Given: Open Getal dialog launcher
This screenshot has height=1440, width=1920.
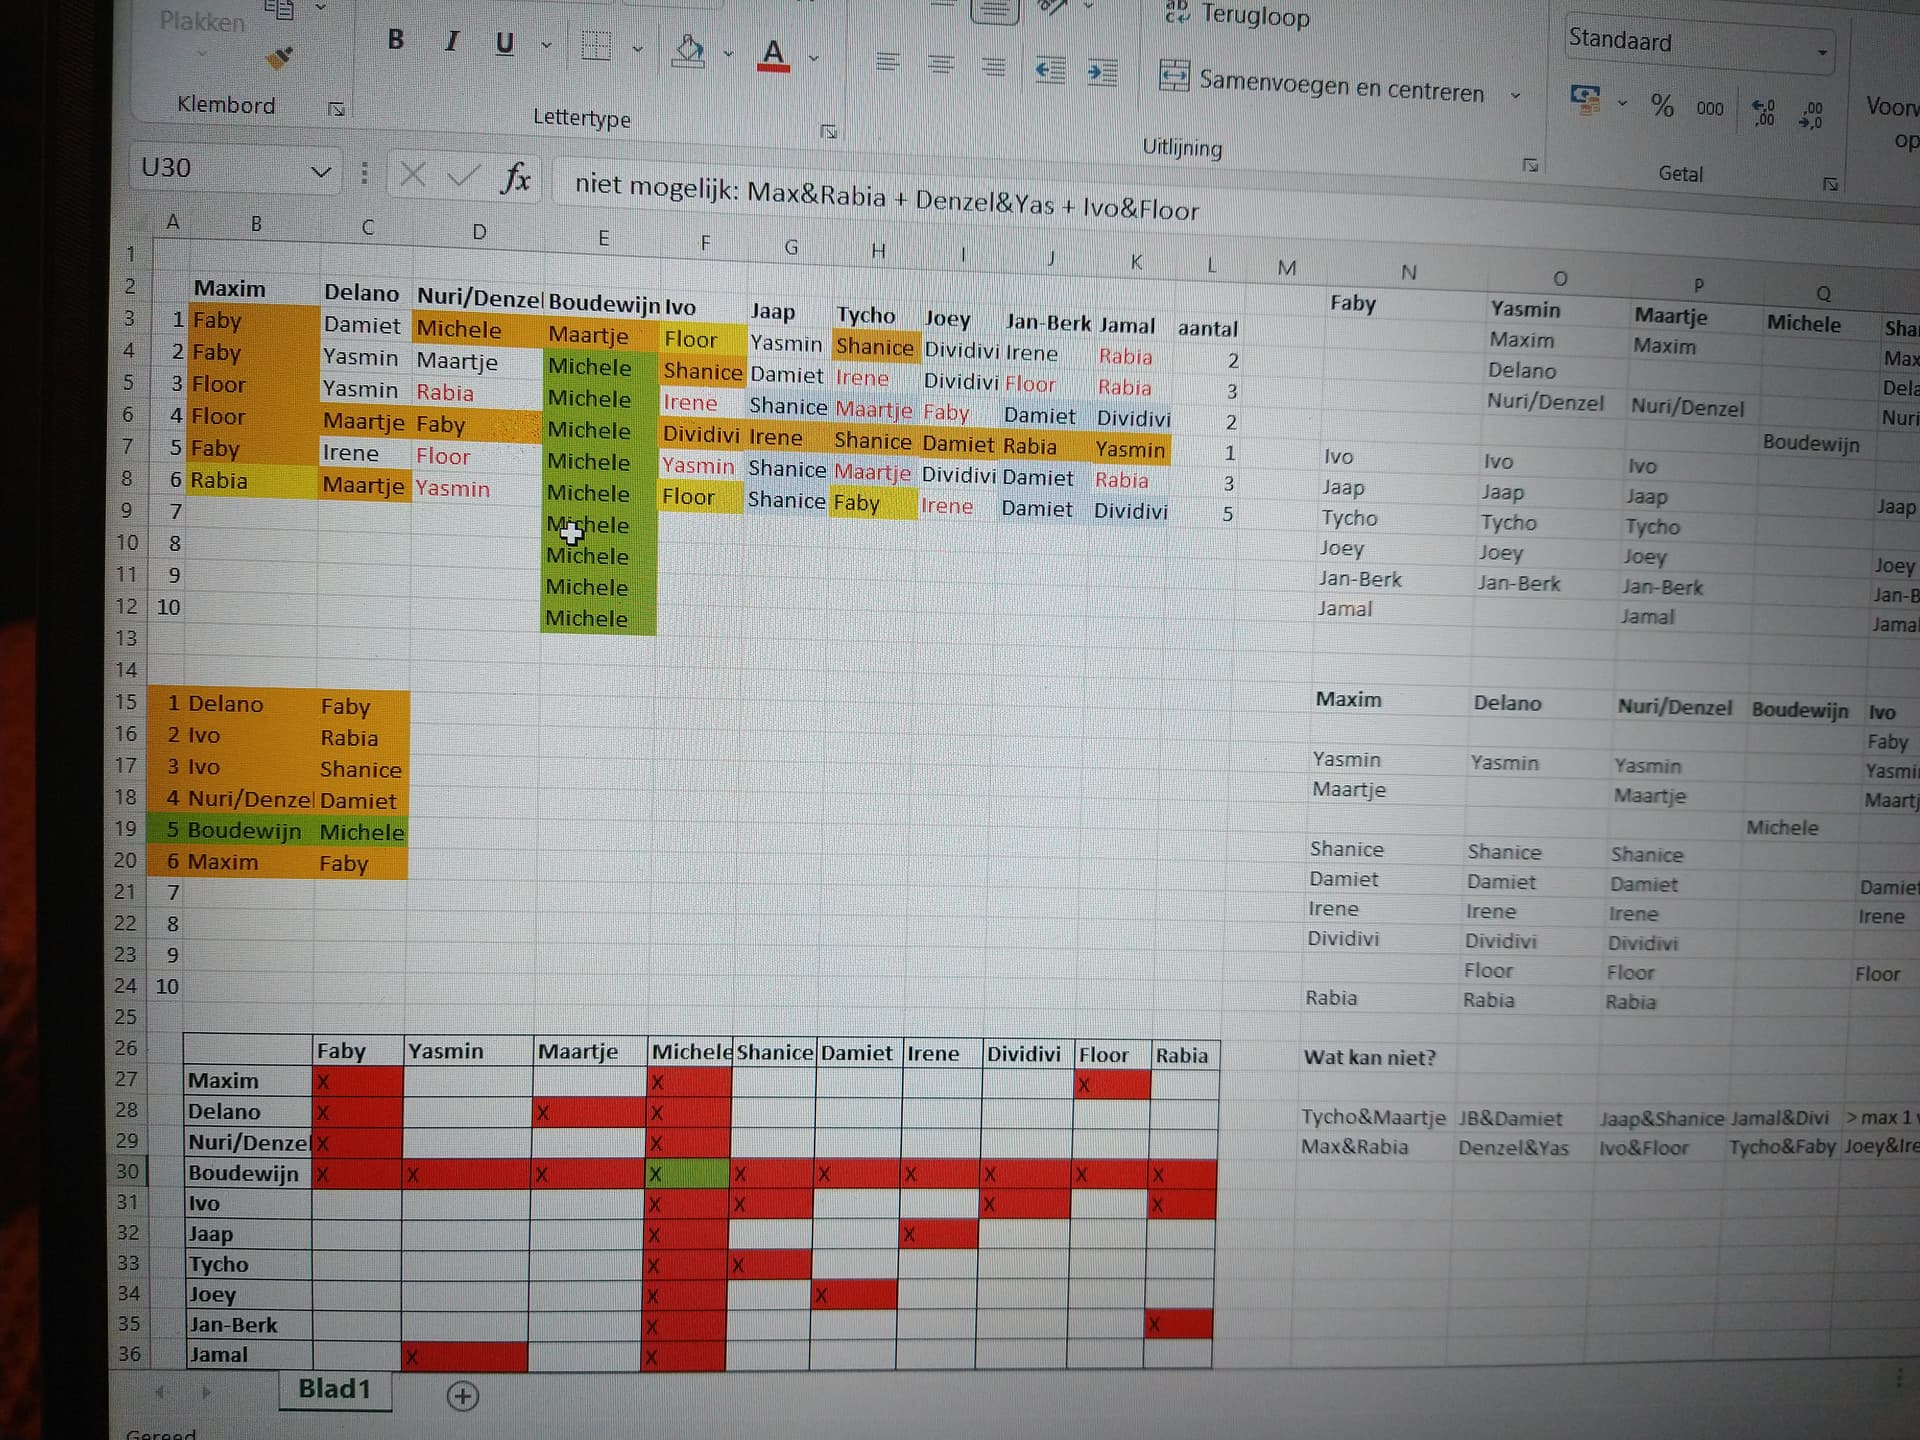Looking at the screenshot, I should [1830, 184].
